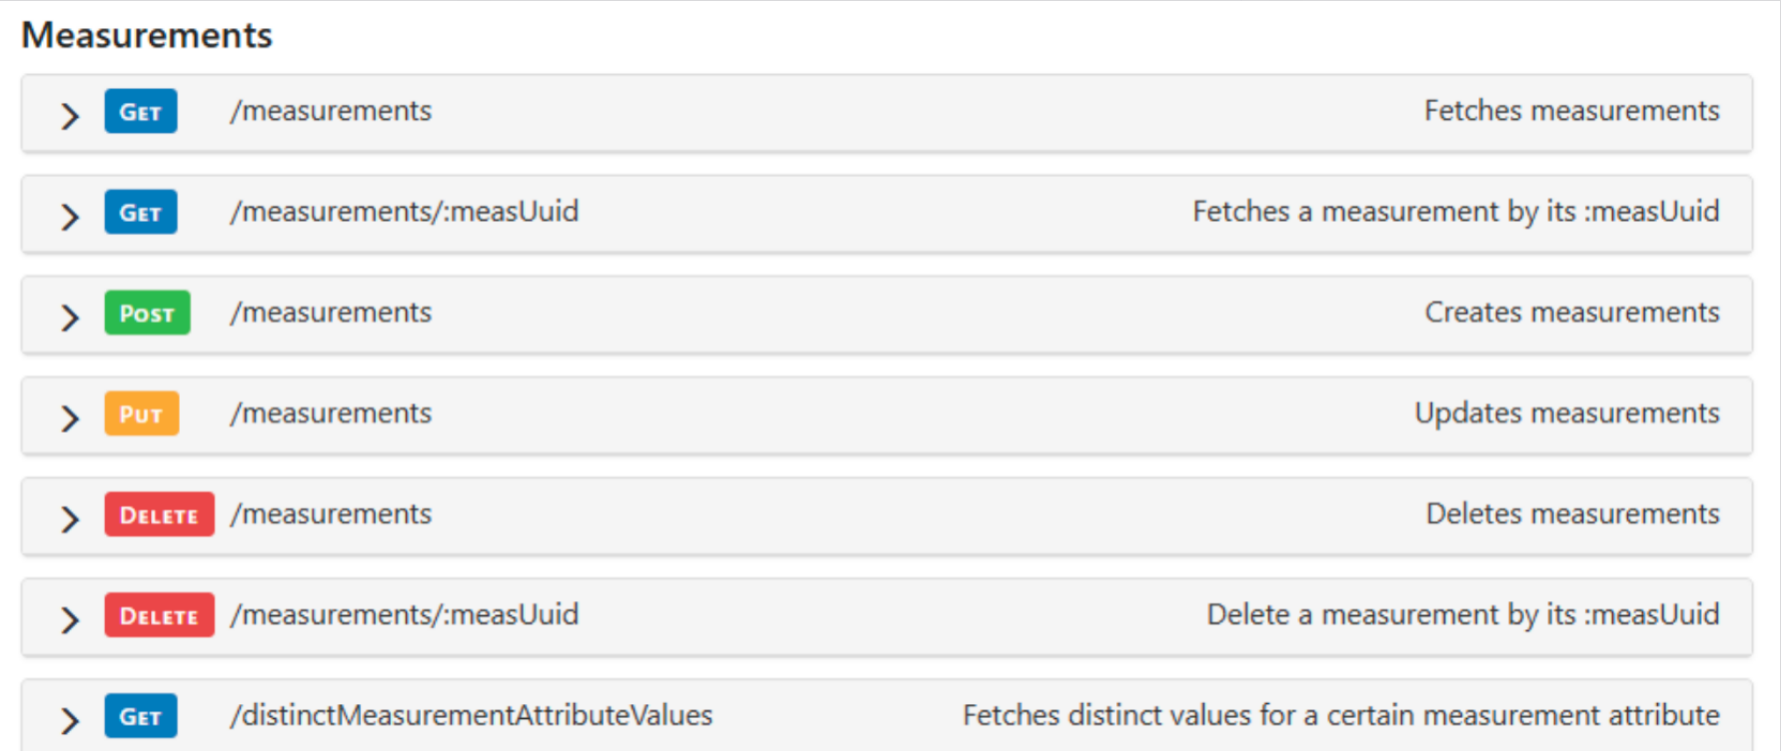Click the GET badge beside /measurements/:measUuid
The width and height of the screenshot is (1781, 751).
(x=141, y=212)
